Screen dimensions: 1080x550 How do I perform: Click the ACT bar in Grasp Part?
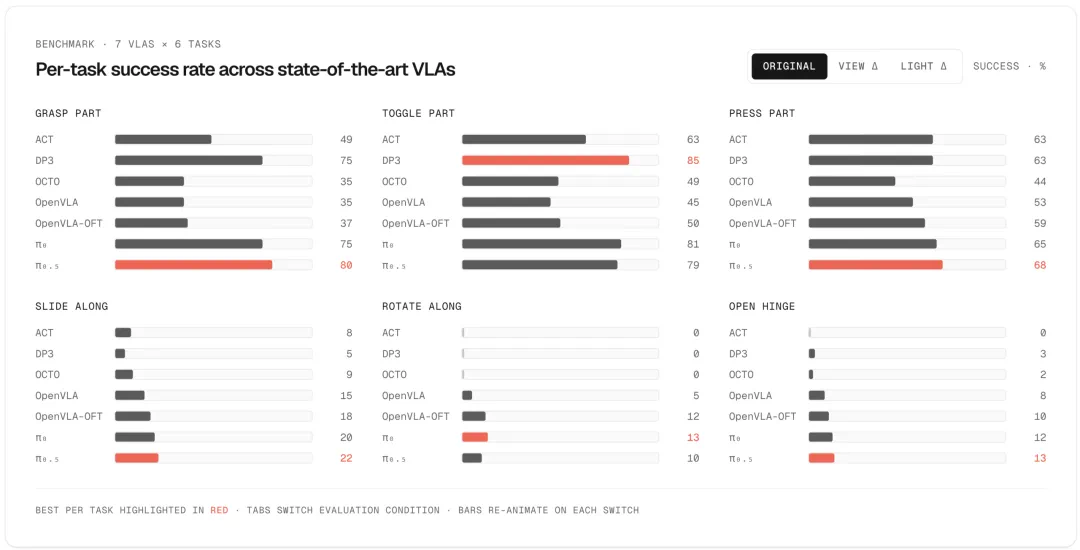pos(163,140)
